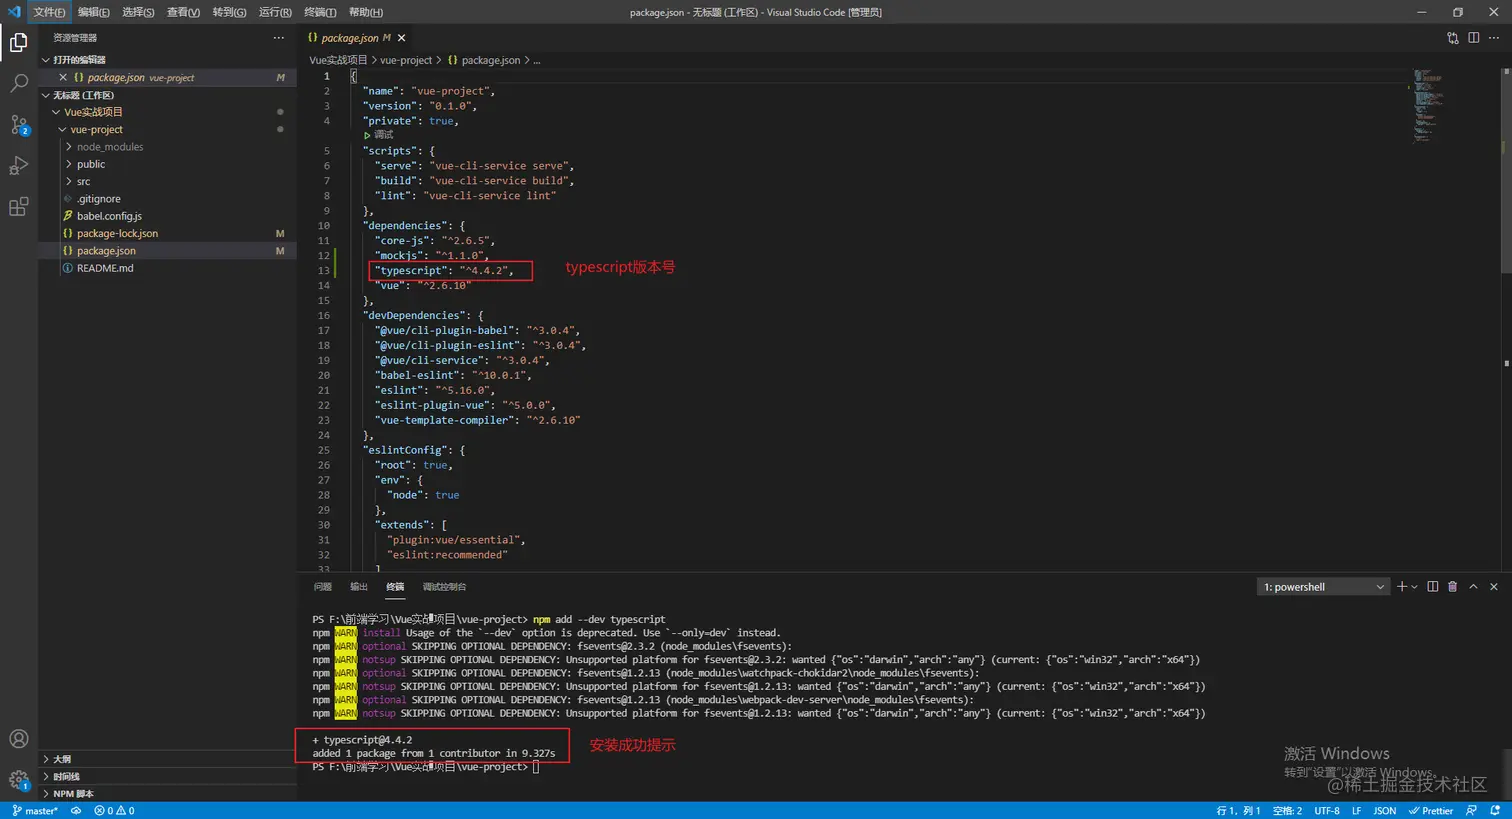
Task: Close the package.json editor tab
Action: (402, 38)
